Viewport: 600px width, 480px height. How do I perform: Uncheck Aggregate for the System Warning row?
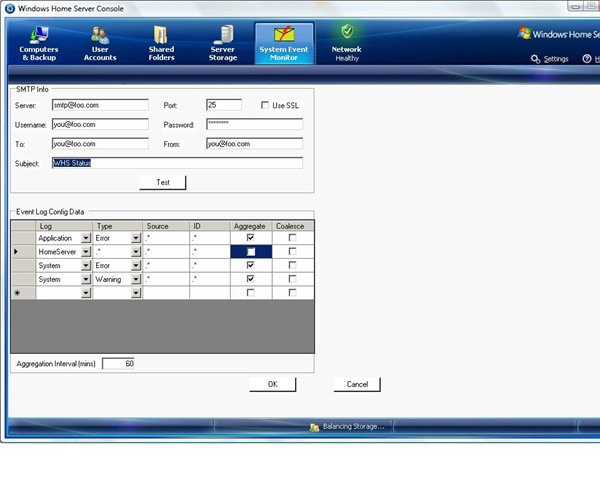251,279
